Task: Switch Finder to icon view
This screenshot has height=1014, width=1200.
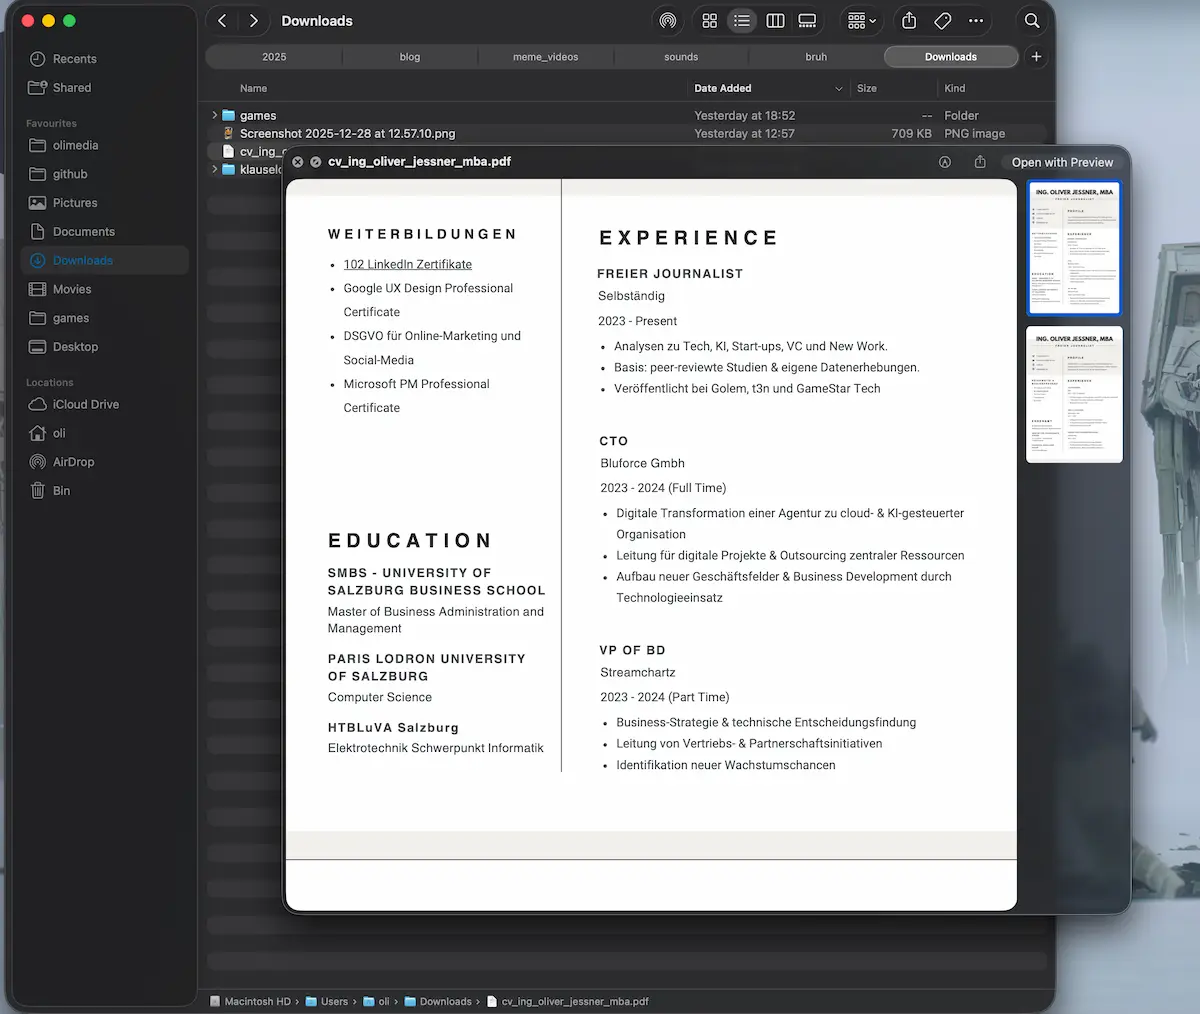Action: [709, 20]
